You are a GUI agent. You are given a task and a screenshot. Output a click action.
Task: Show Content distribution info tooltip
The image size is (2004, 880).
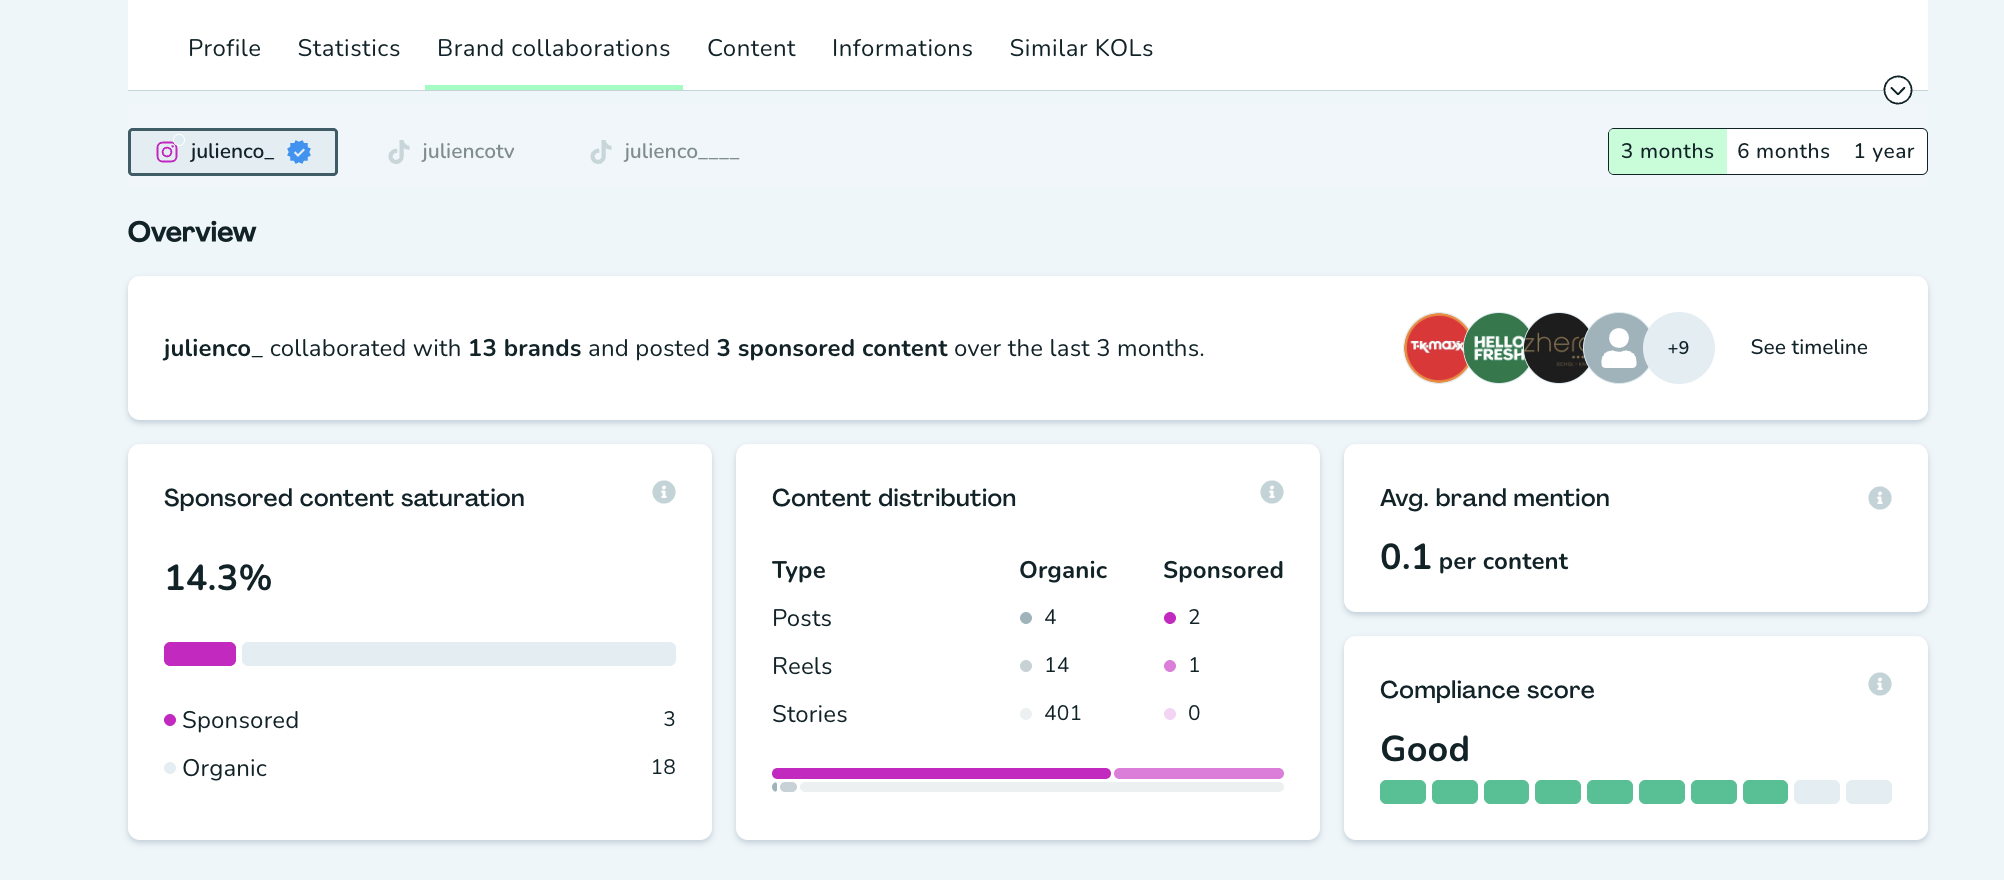pyautogui.click(x=1271, y=492)
